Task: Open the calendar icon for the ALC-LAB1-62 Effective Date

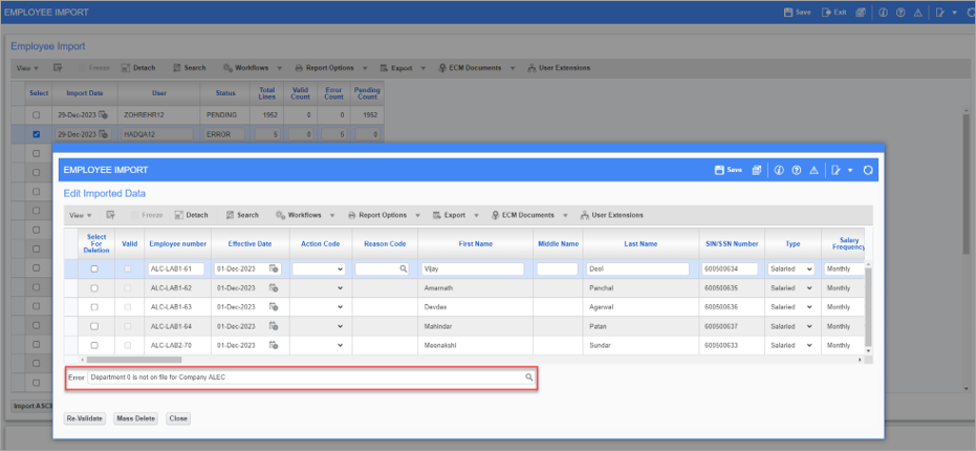Action: point(273,288)
